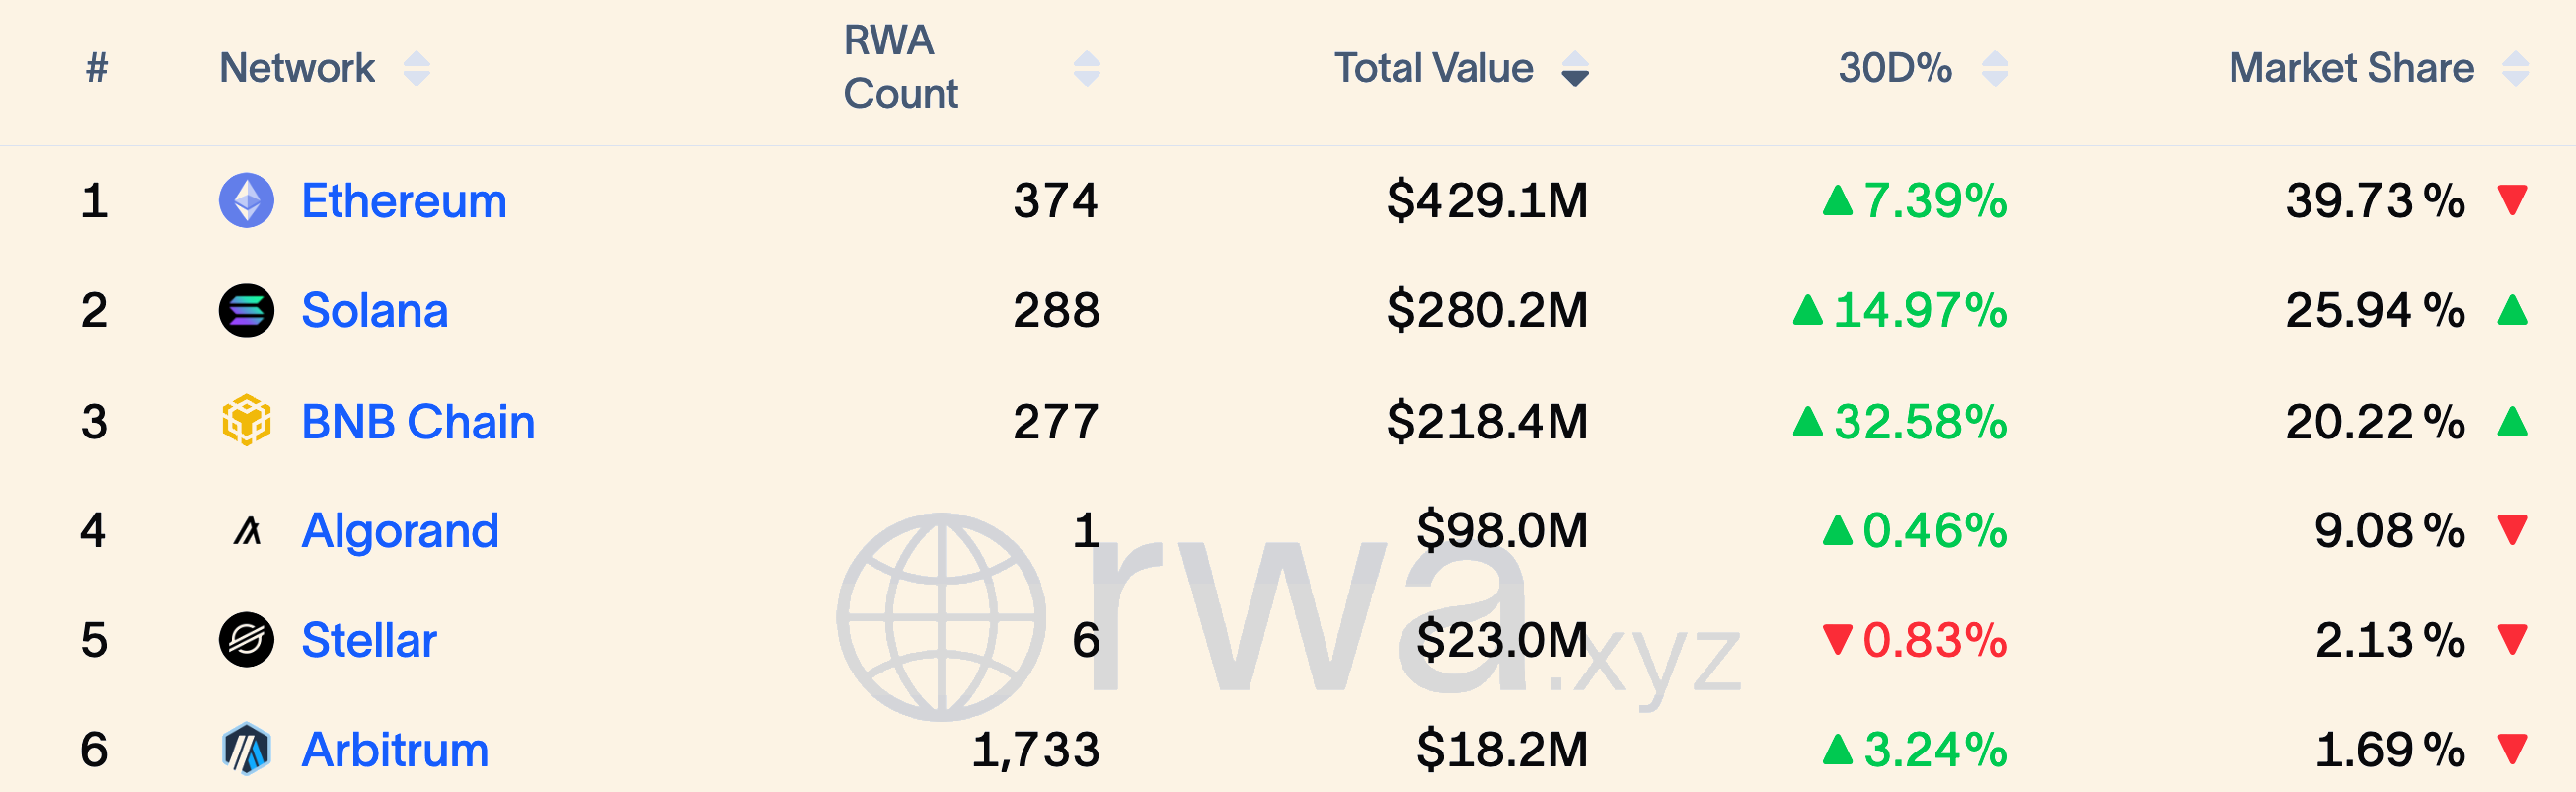Open the Algorand network link
Viewport: 2576px width, 792px height.
pyautogui.click(x=400, y=531)
